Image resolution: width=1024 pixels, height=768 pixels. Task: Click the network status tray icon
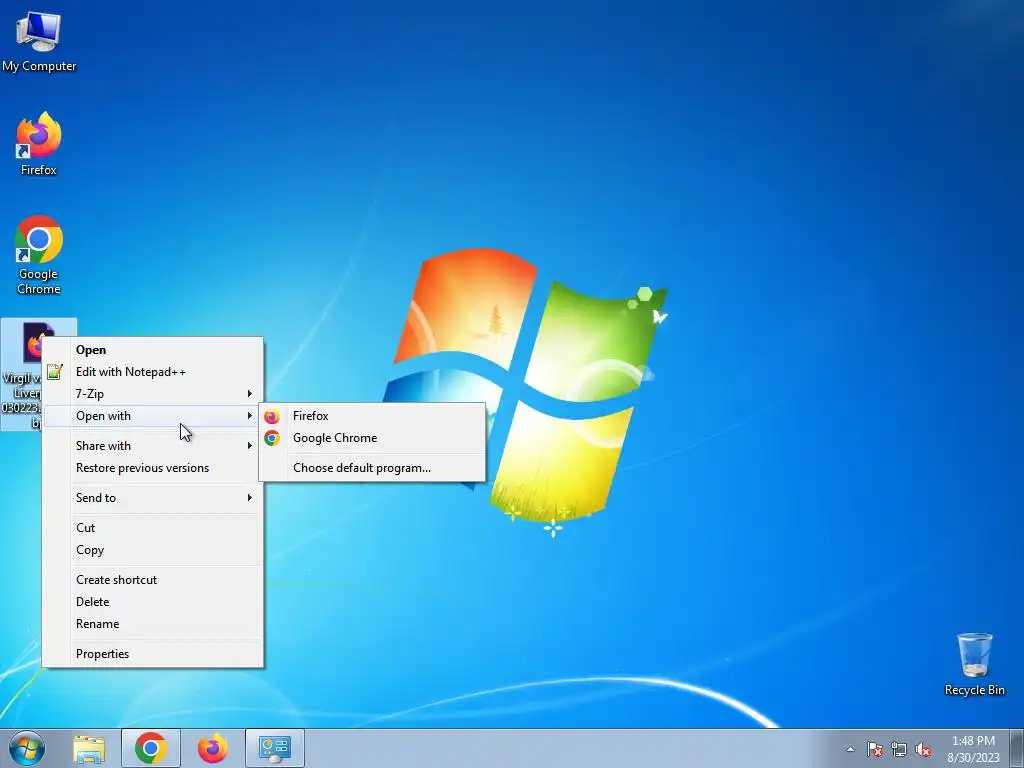pos(899,750)
